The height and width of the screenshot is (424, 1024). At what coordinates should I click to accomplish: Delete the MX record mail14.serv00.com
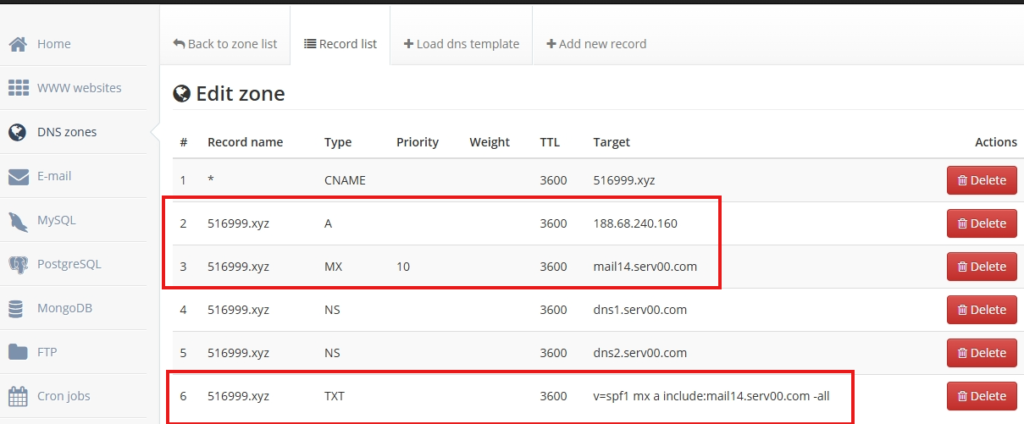click(x=981, y=267)
